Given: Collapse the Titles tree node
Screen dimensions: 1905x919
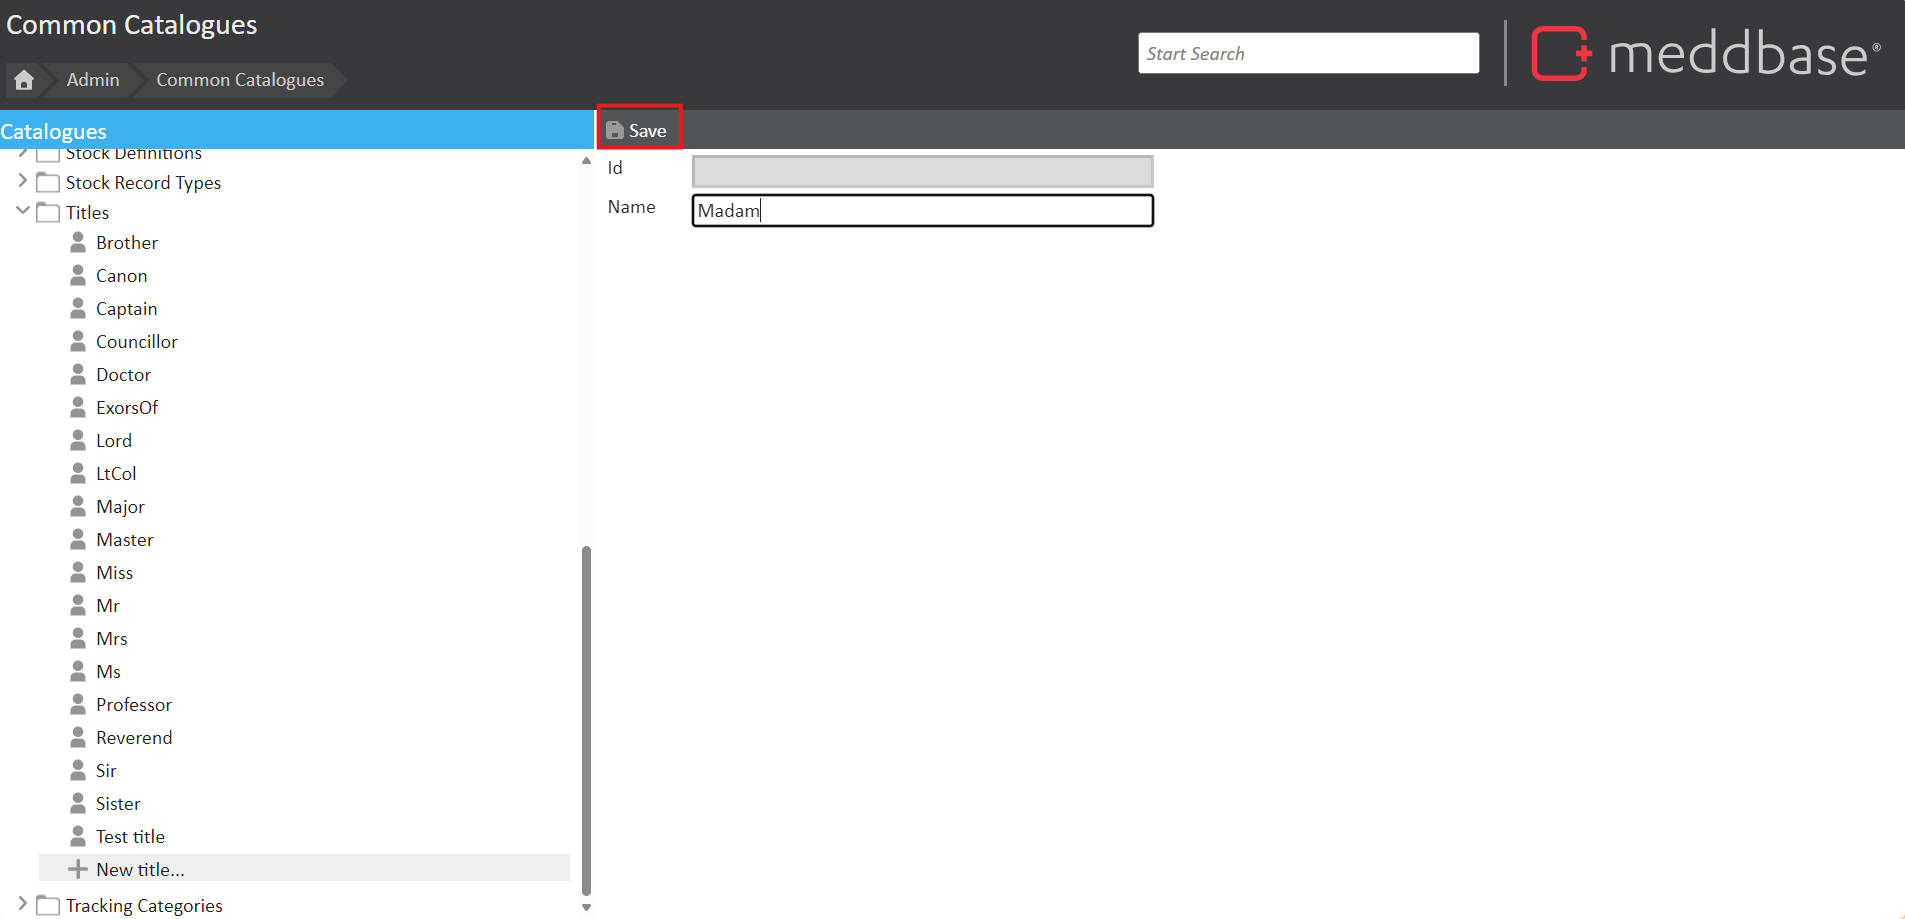Looking at the screenshot, I should (22, 211).
